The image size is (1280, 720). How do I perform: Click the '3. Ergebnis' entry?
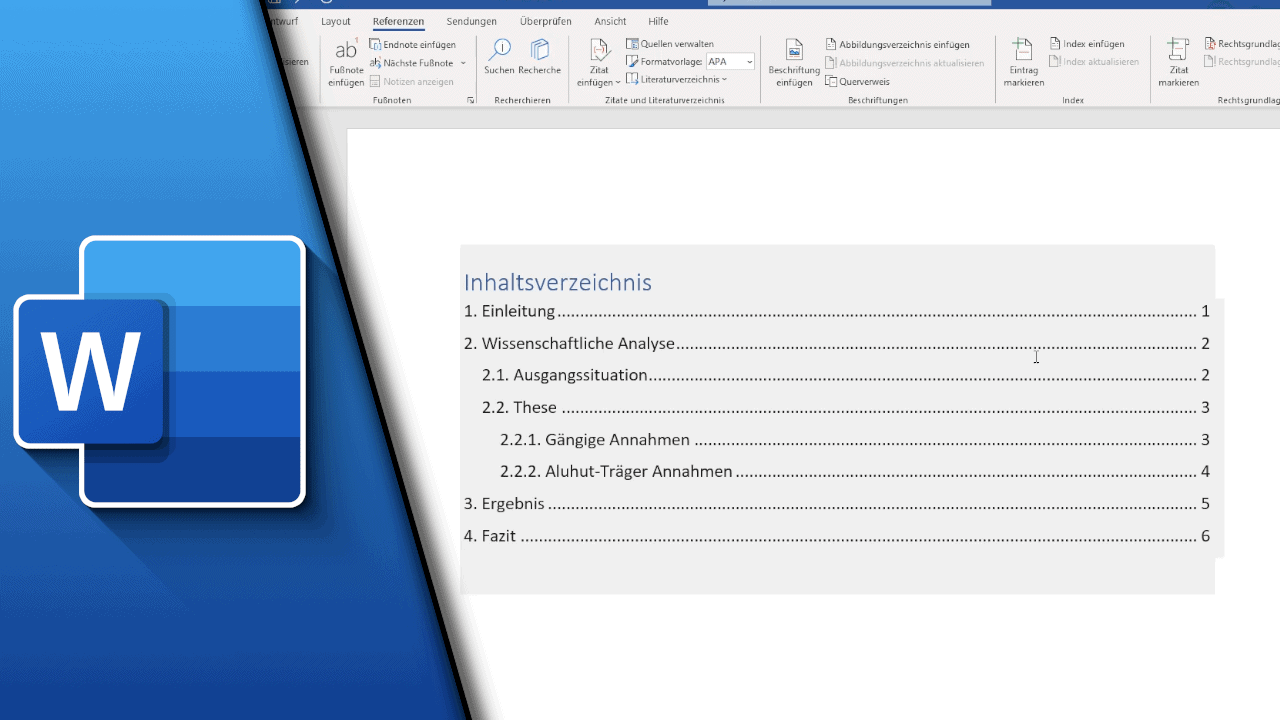click(x=837, y=504)
